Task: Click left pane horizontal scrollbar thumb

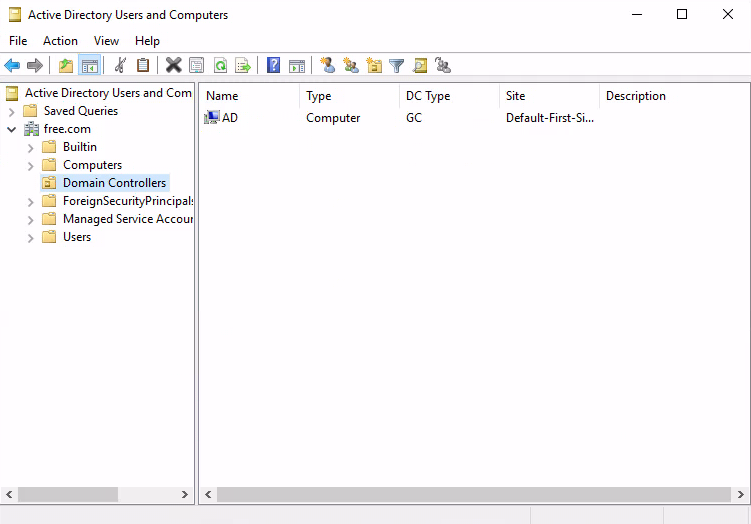Action: tap(68, 494)
